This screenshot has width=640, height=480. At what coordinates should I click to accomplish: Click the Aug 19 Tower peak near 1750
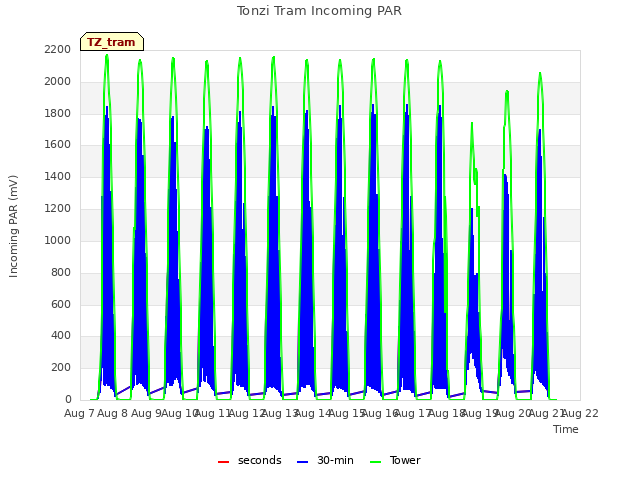(472, 123)
